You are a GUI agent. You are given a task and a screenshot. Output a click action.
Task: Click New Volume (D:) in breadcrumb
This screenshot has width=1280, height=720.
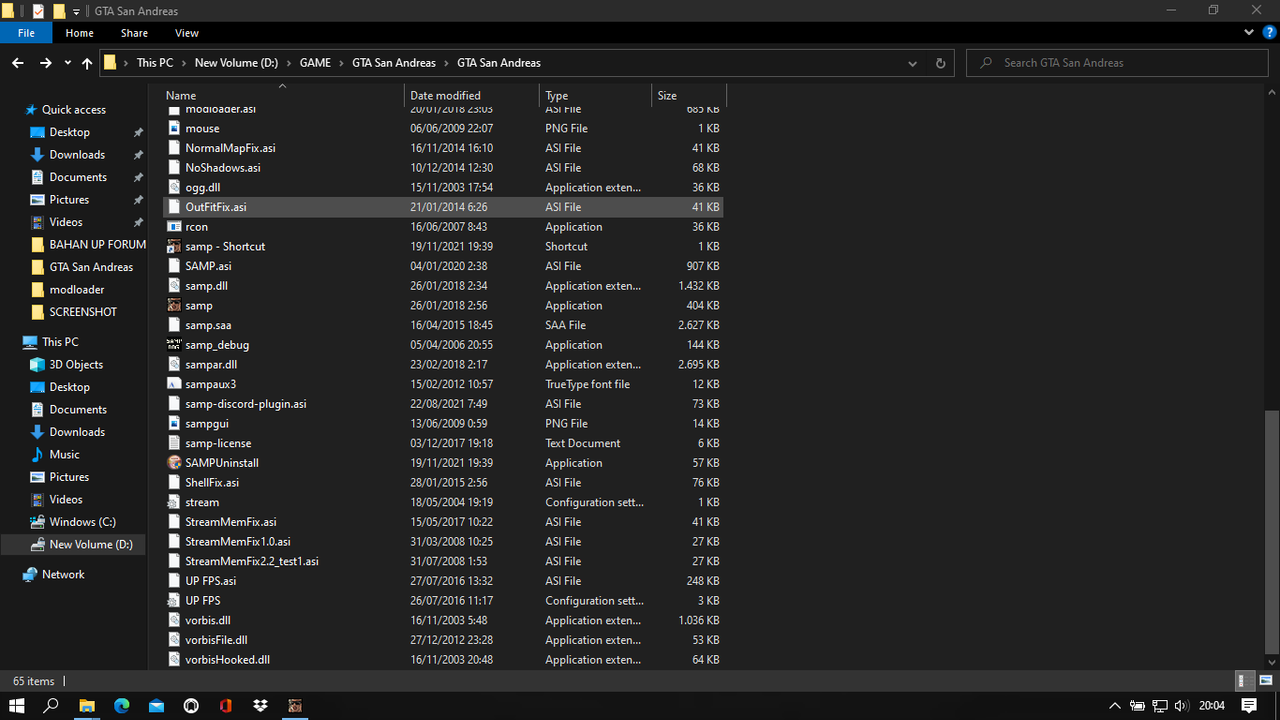tap(236, 62)
